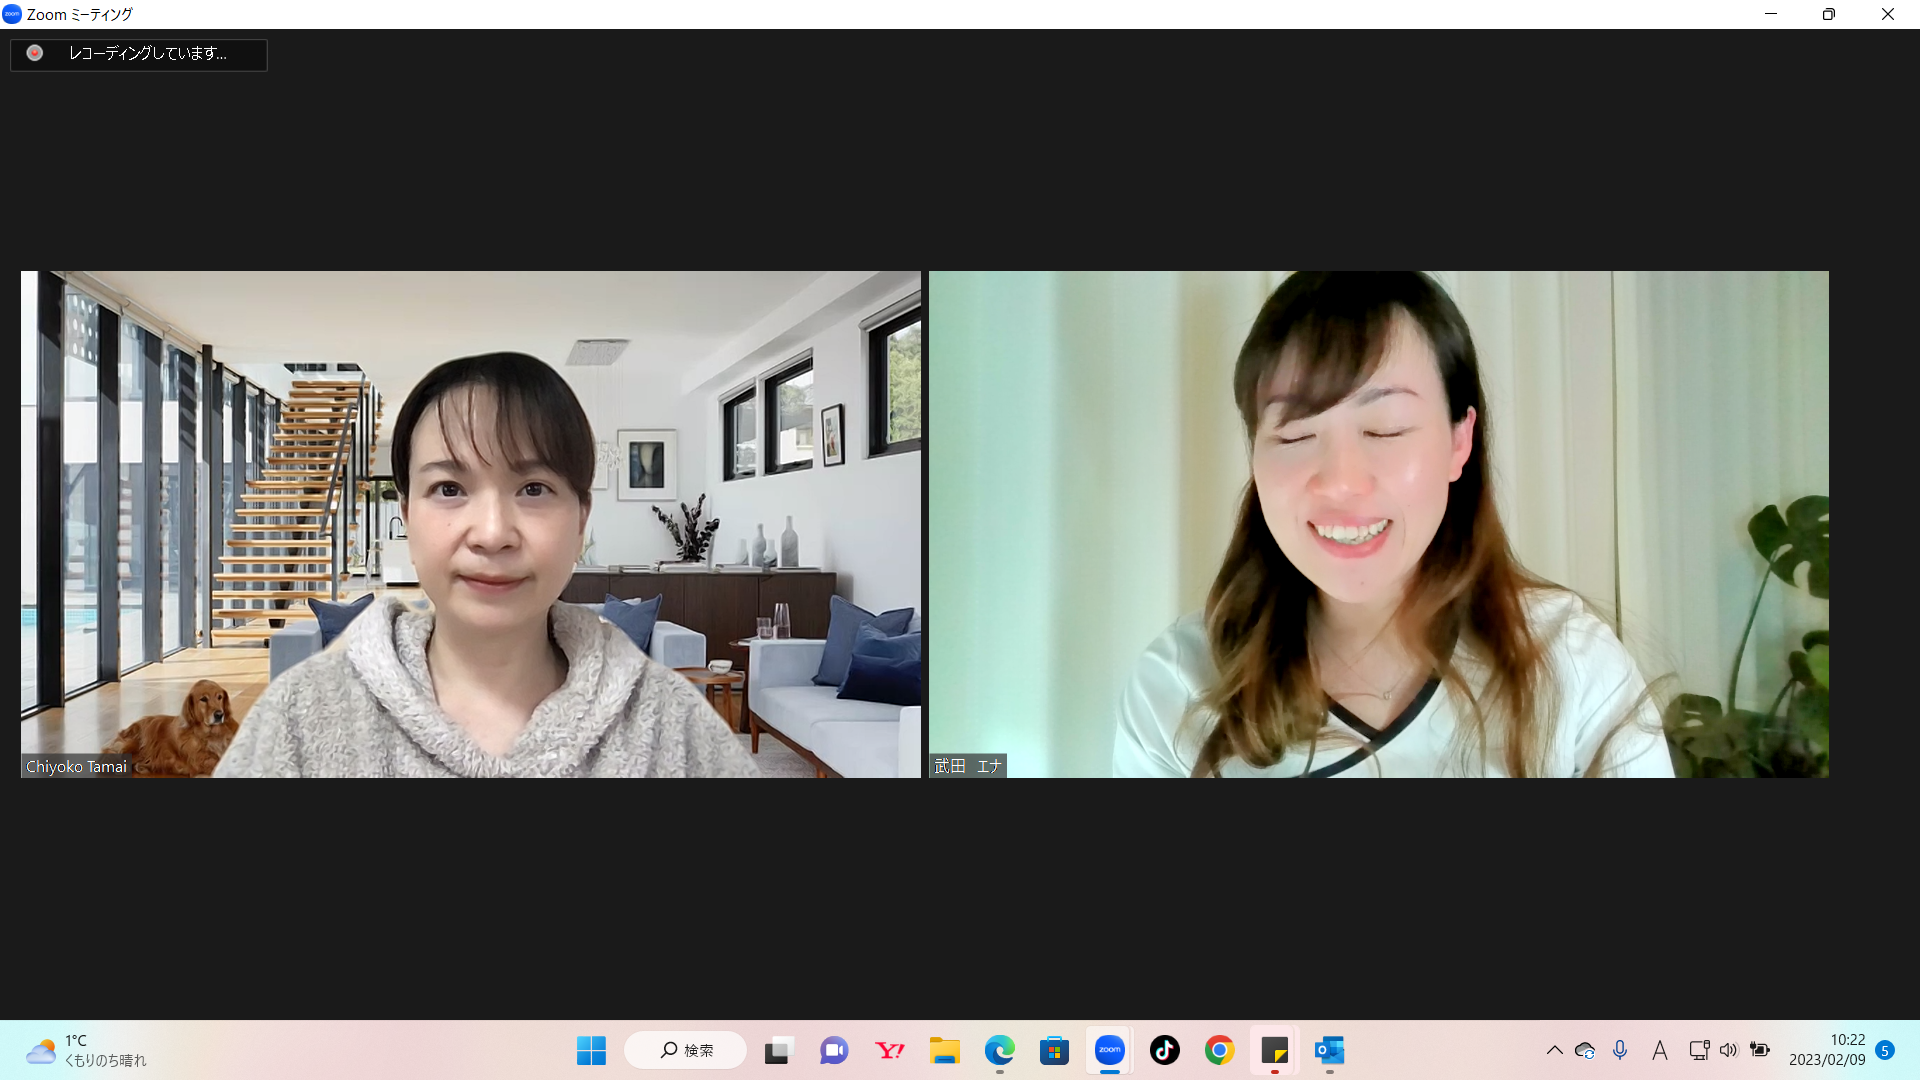Open the weather widget showing 1°C
The height and width of the screenshot is (1080, 1920).
point(86,1050)
